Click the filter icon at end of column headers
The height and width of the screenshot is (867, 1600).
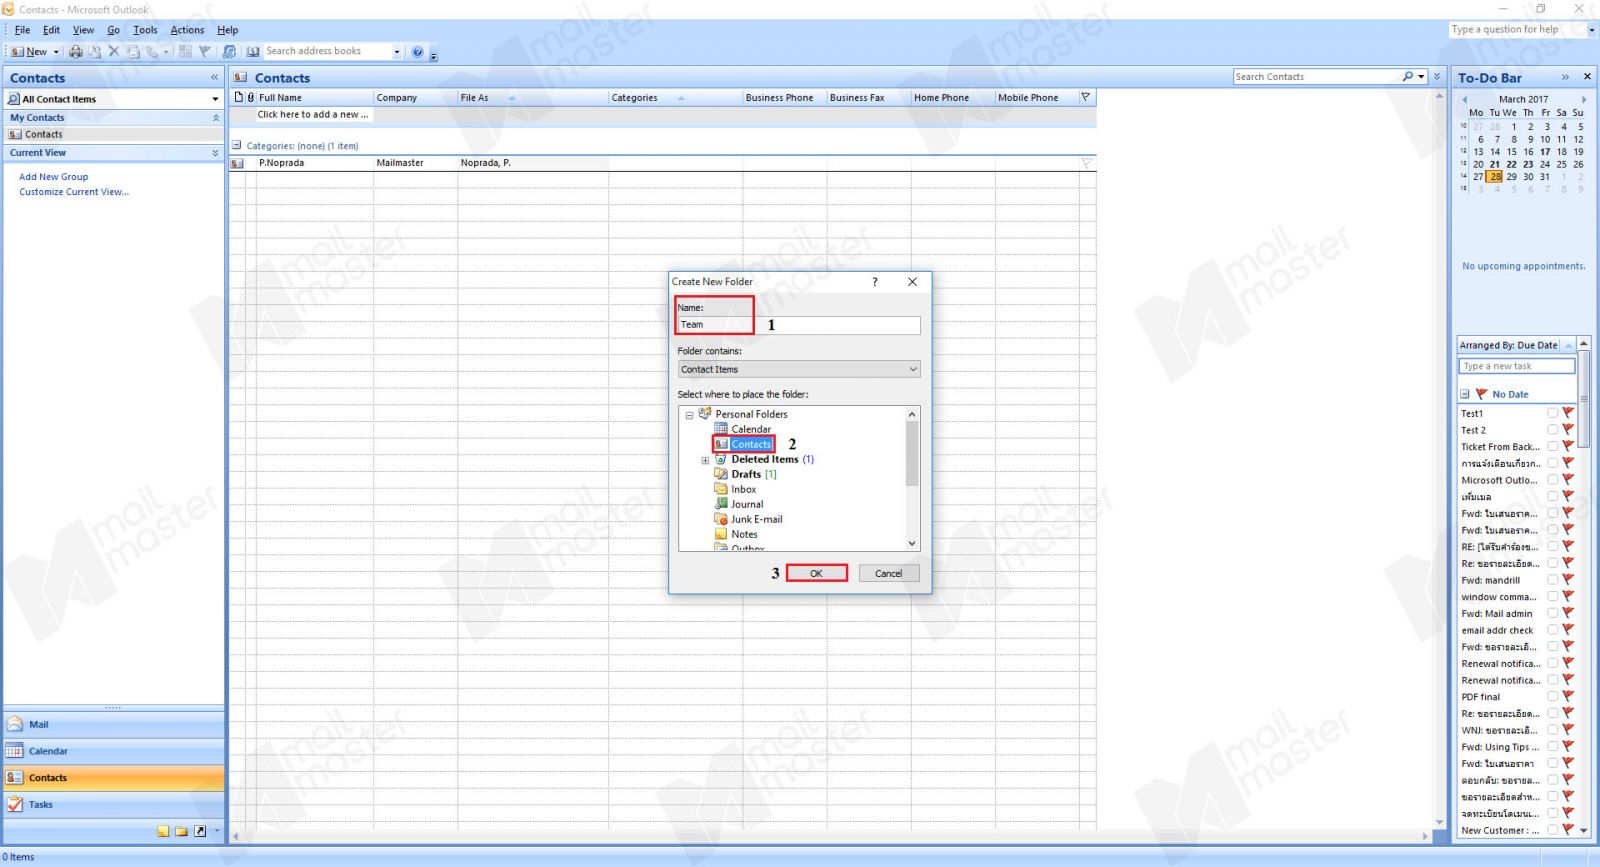pos(1086,97)
